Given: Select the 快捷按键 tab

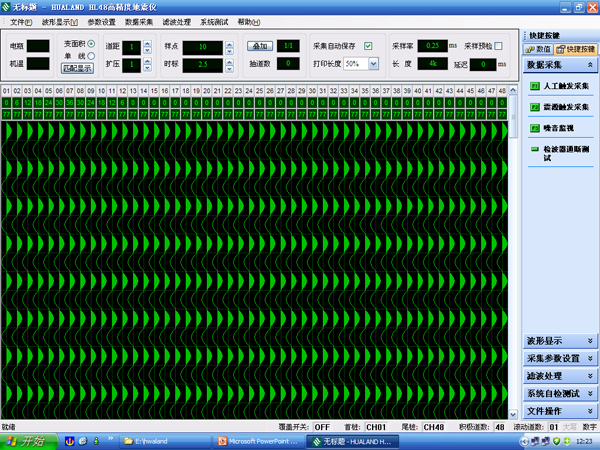Looking at the screenshot, I should click(575, 48).
